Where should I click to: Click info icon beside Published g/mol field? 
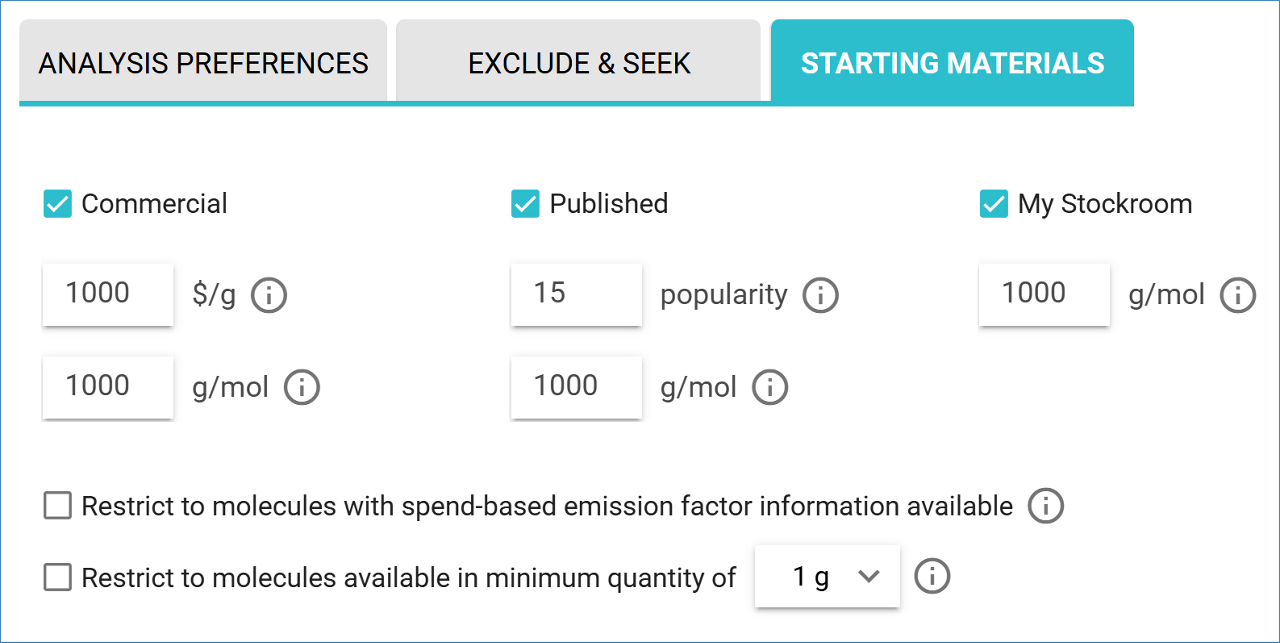[770, 387]
